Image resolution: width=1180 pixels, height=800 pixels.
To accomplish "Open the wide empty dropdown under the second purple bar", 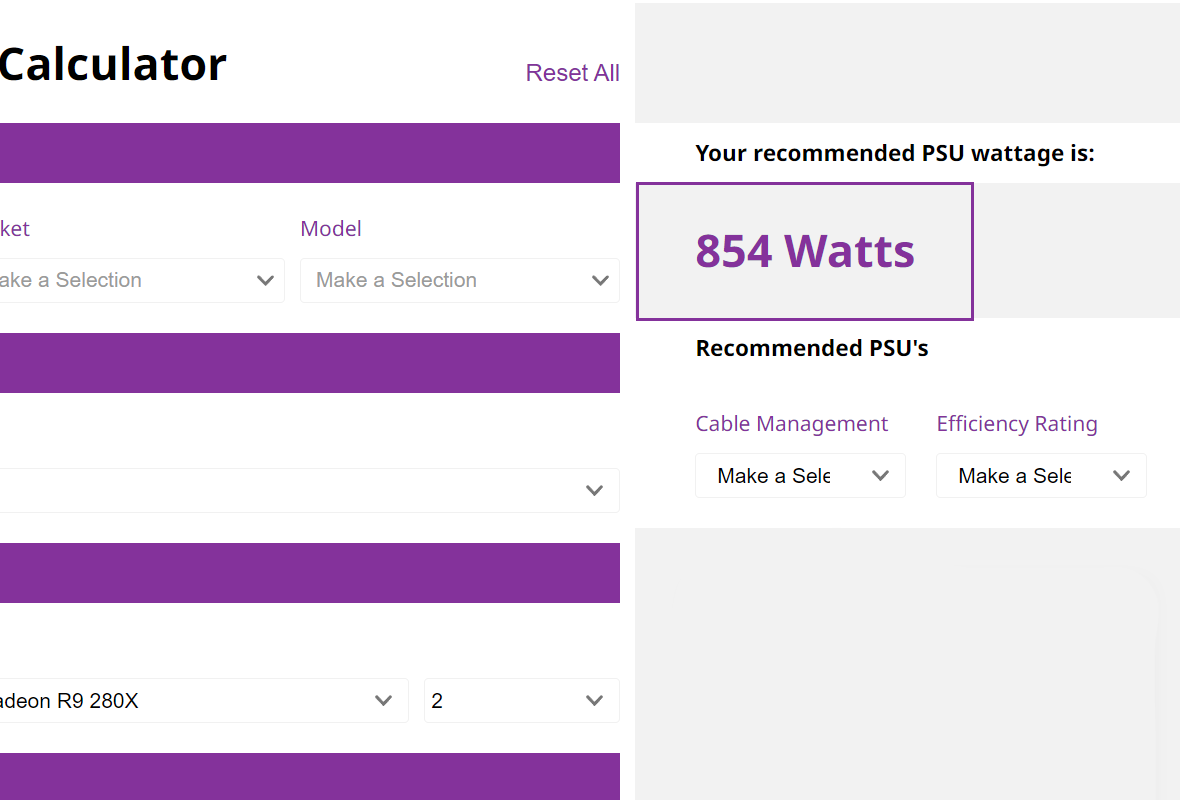I will (309, 491).
